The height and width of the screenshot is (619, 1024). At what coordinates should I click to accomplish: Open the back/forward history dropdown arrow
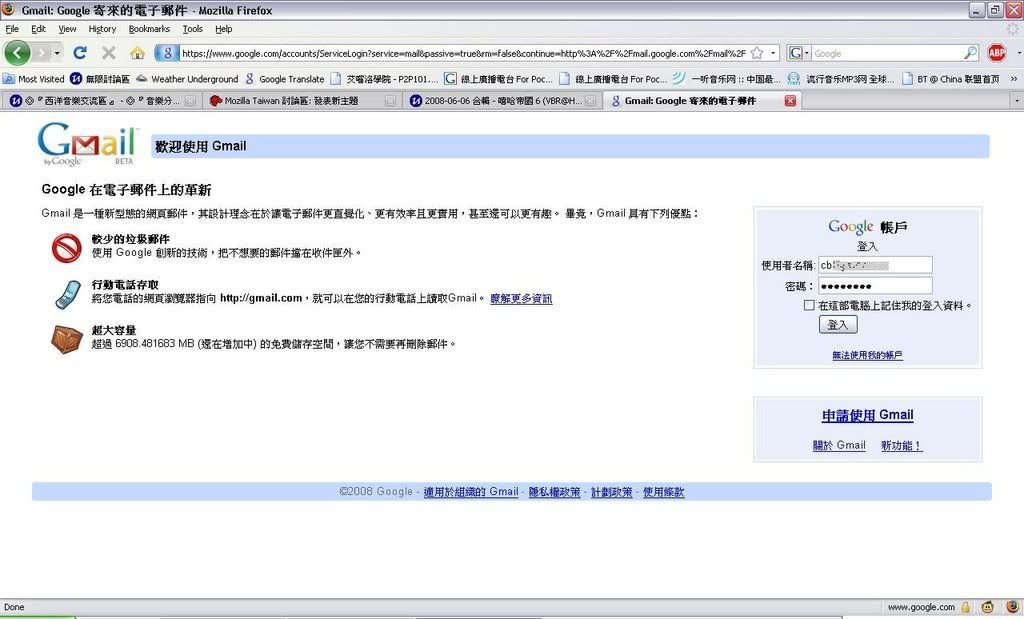click(57, 53)
